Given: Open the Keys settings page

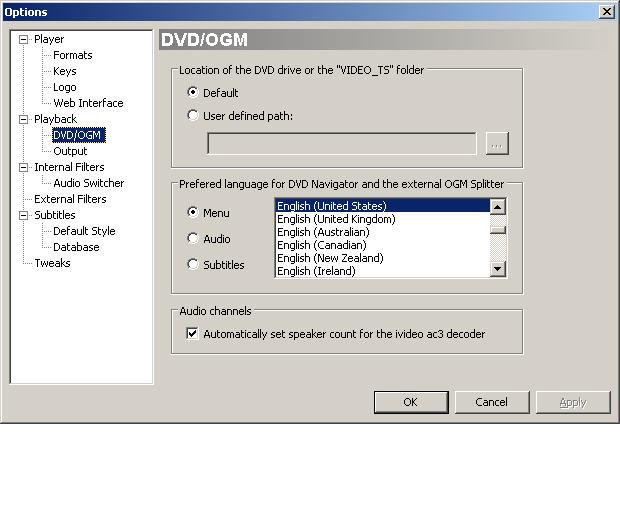Looking at the screenshot, I should (x=65, y=71).
